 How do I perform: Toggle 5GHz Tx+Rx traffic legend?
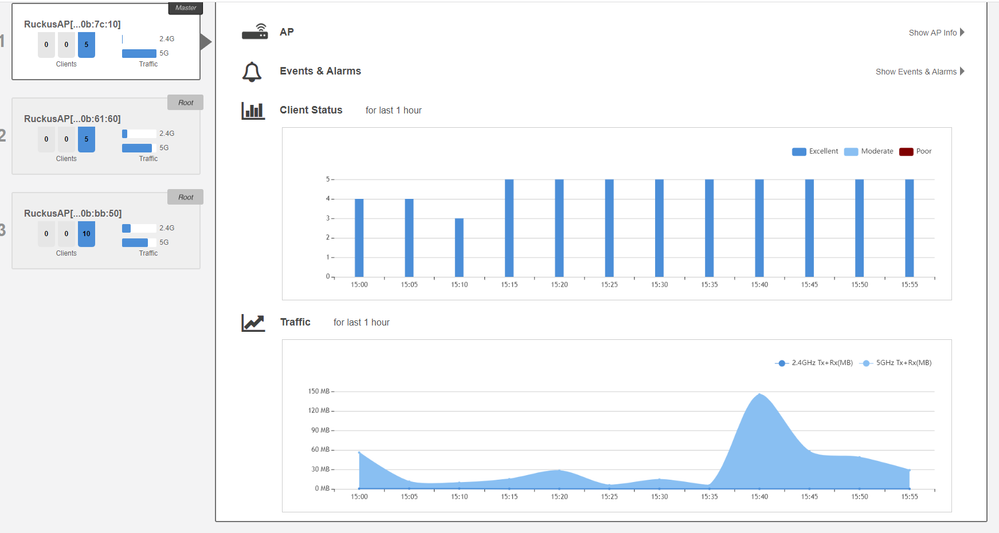[898, 363]
